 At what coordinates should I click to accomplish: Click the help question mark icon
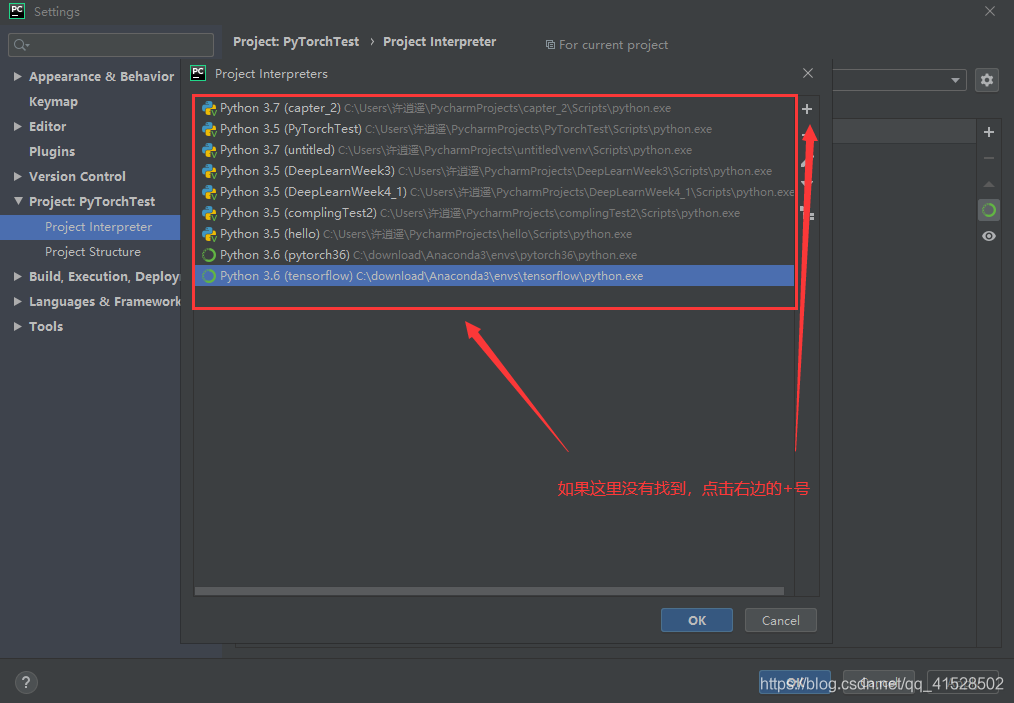tap(26, 683)
